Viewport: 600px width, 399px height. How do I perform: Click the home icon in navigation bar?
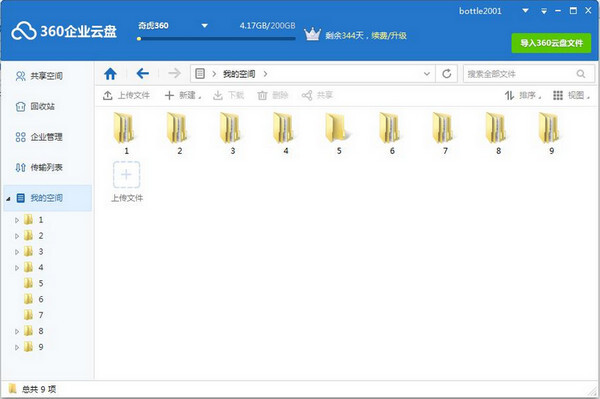click(110, 73)
